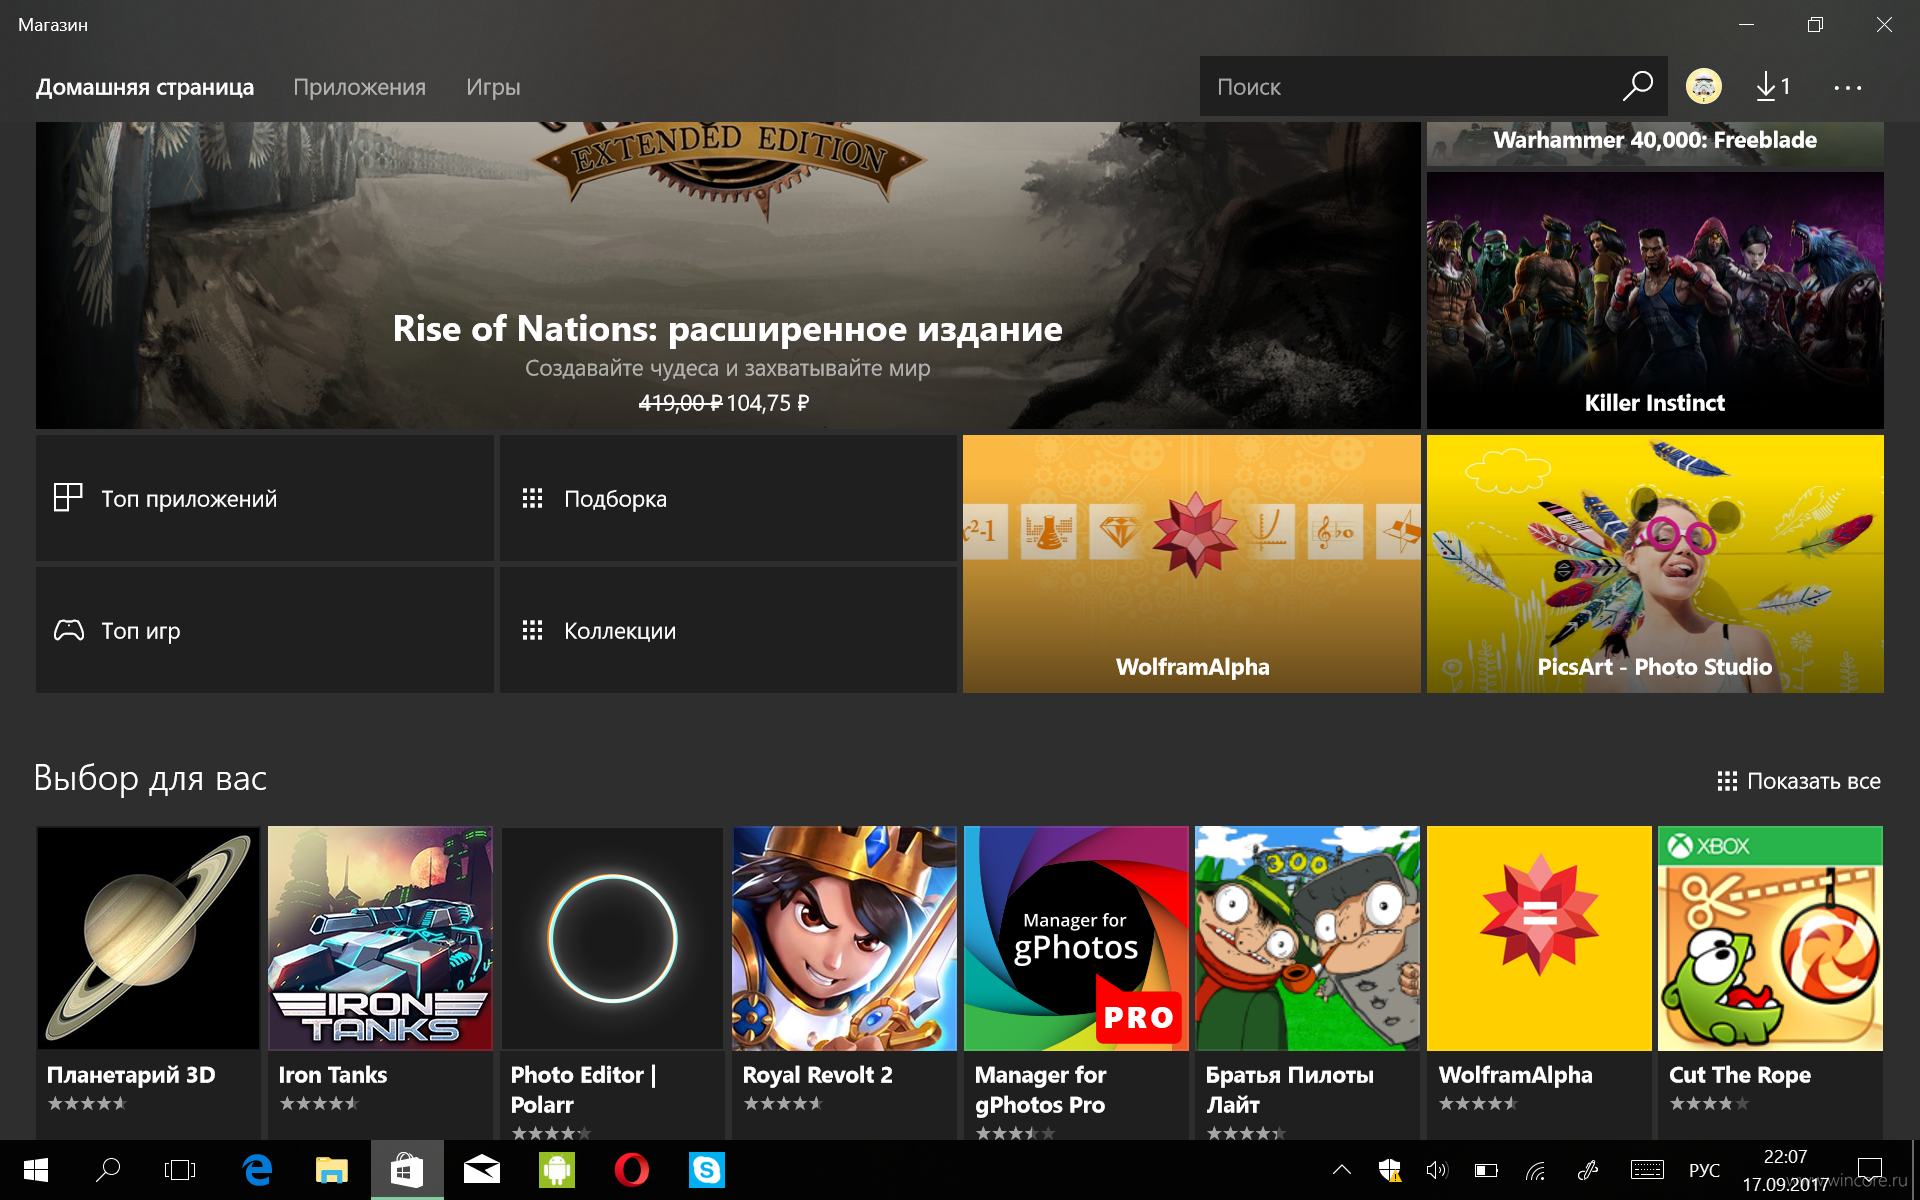Viewport: 1920px width, 1200px height.
Task: Open the clock showing 22:07
Action: [1785, 1170]
